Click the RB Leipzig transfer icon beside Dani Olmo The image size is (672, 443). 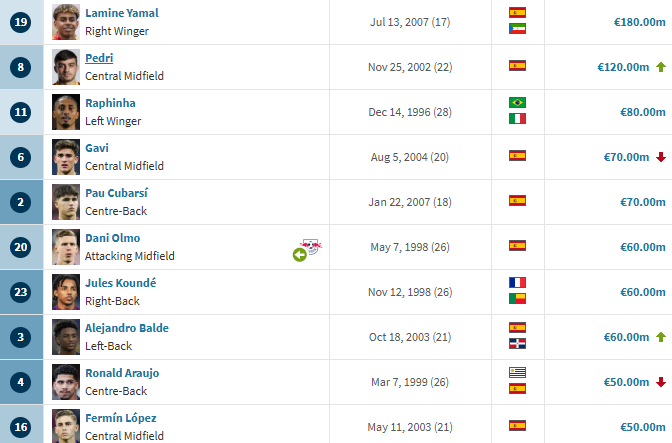(x=307, y=250)
